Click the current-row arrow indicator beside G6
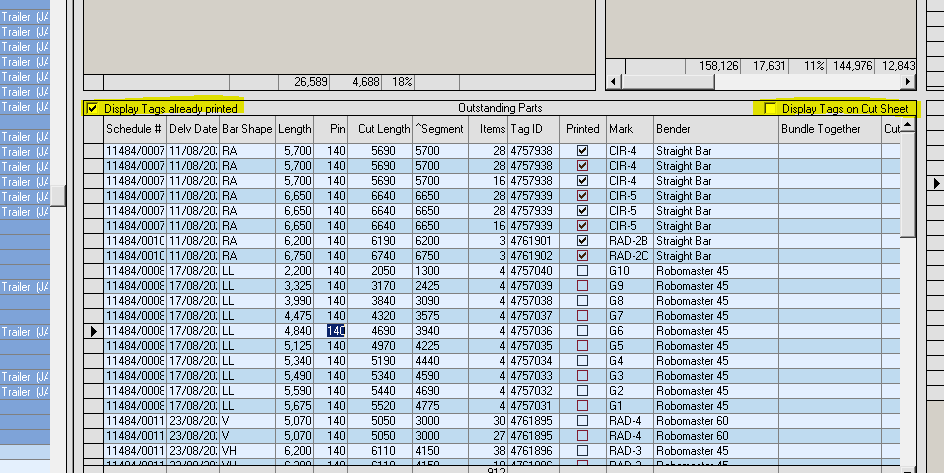Image resolution: width=944 pixels, height=473 pixels. [x=94, y=331]
